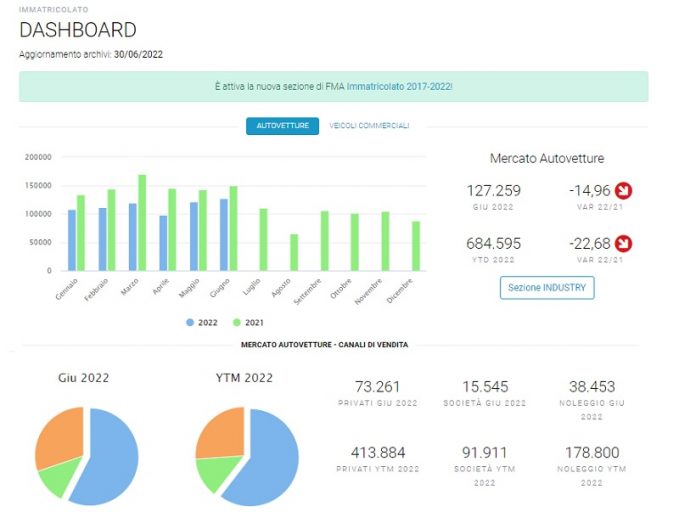Open the Immatricolato 2017-2022 link
Screen dimensions: 679x512
pos(399,86)
